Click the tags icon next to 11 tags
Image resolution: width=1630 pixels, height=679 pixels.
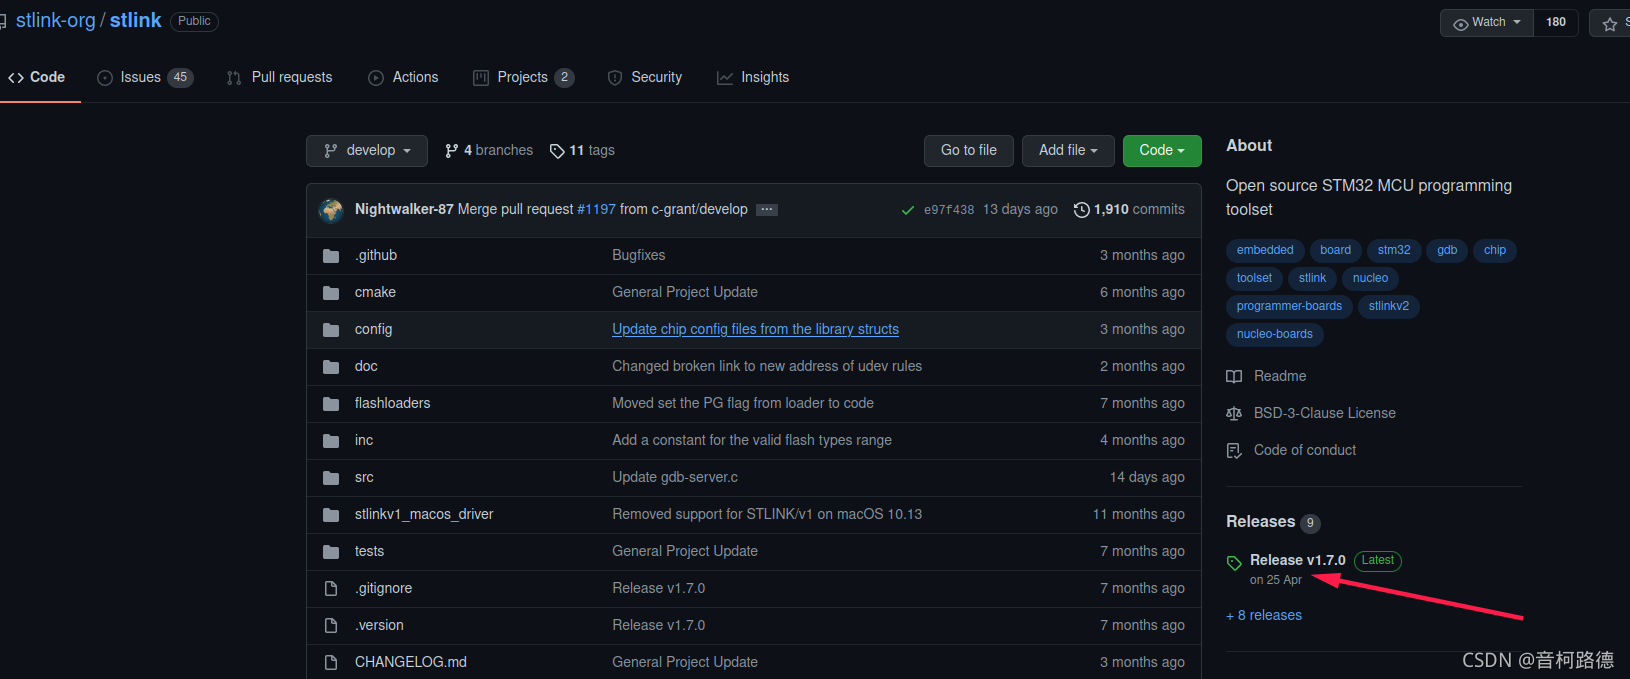(557, 151)
